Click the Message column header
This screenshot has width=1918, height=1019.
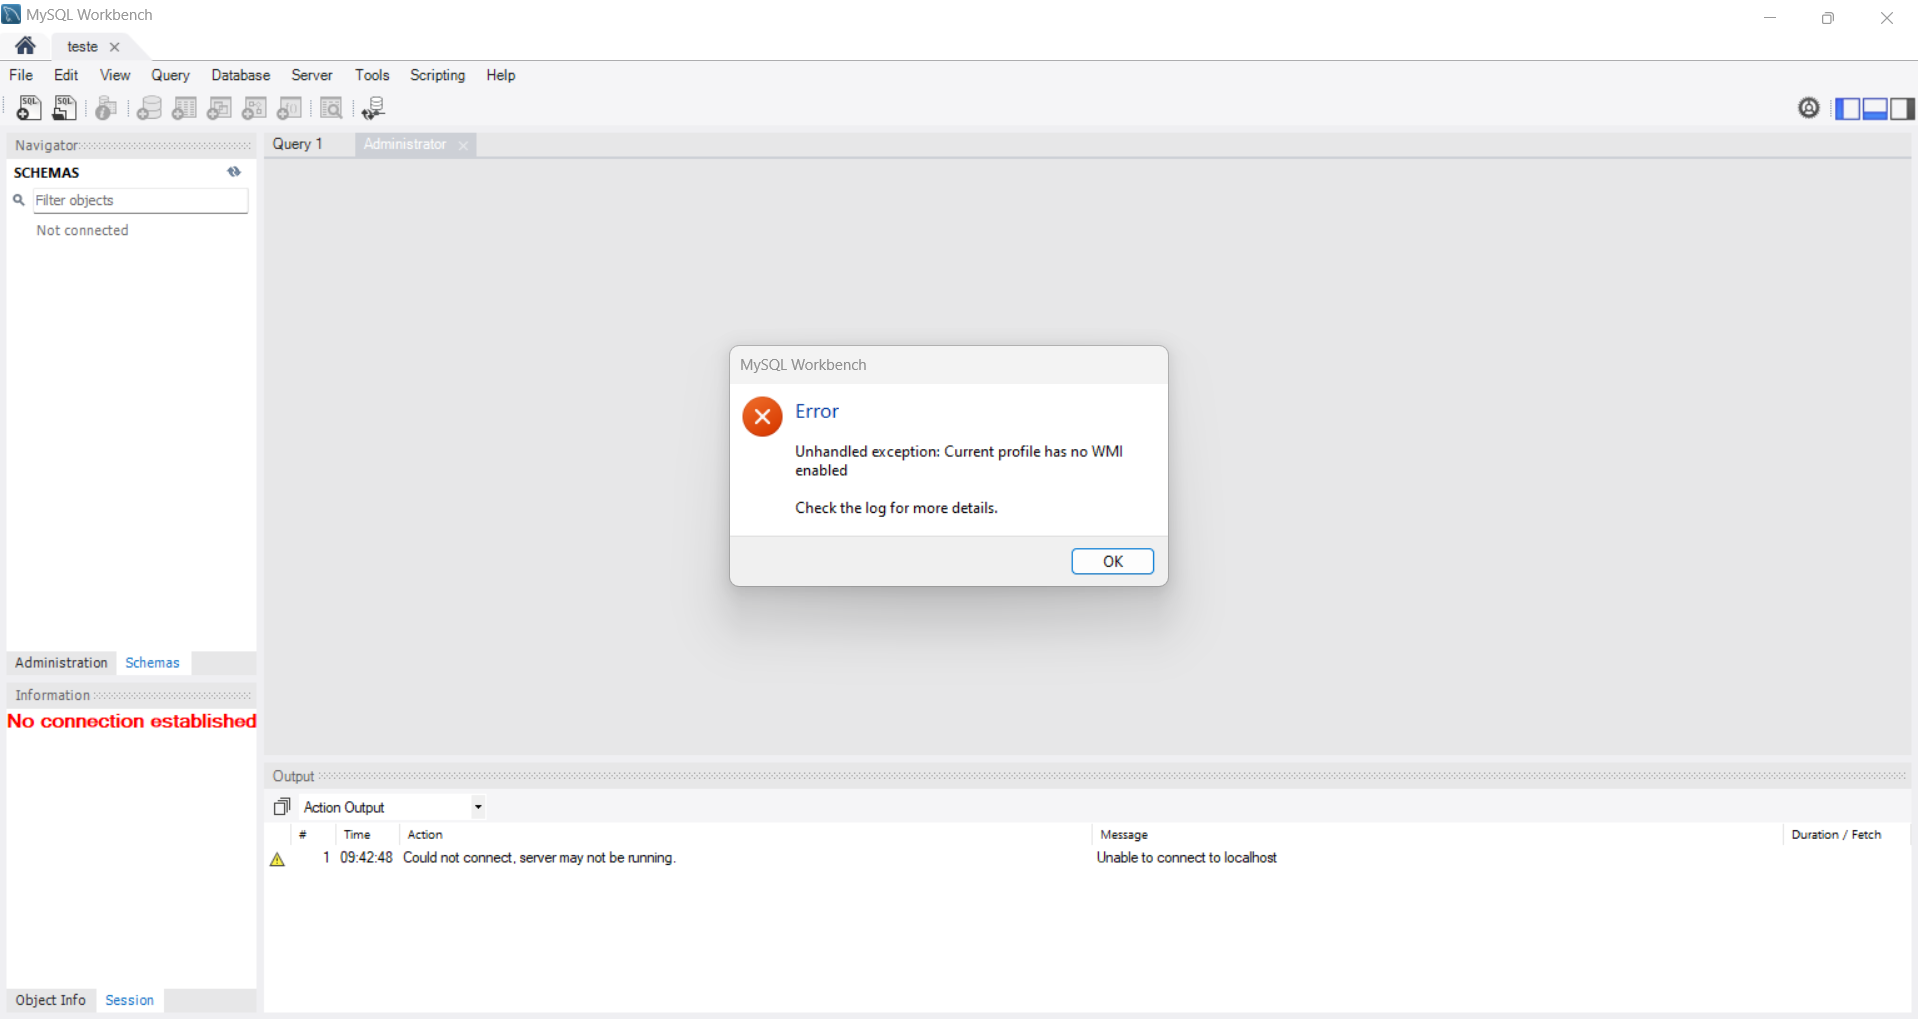pos(1124,835)
